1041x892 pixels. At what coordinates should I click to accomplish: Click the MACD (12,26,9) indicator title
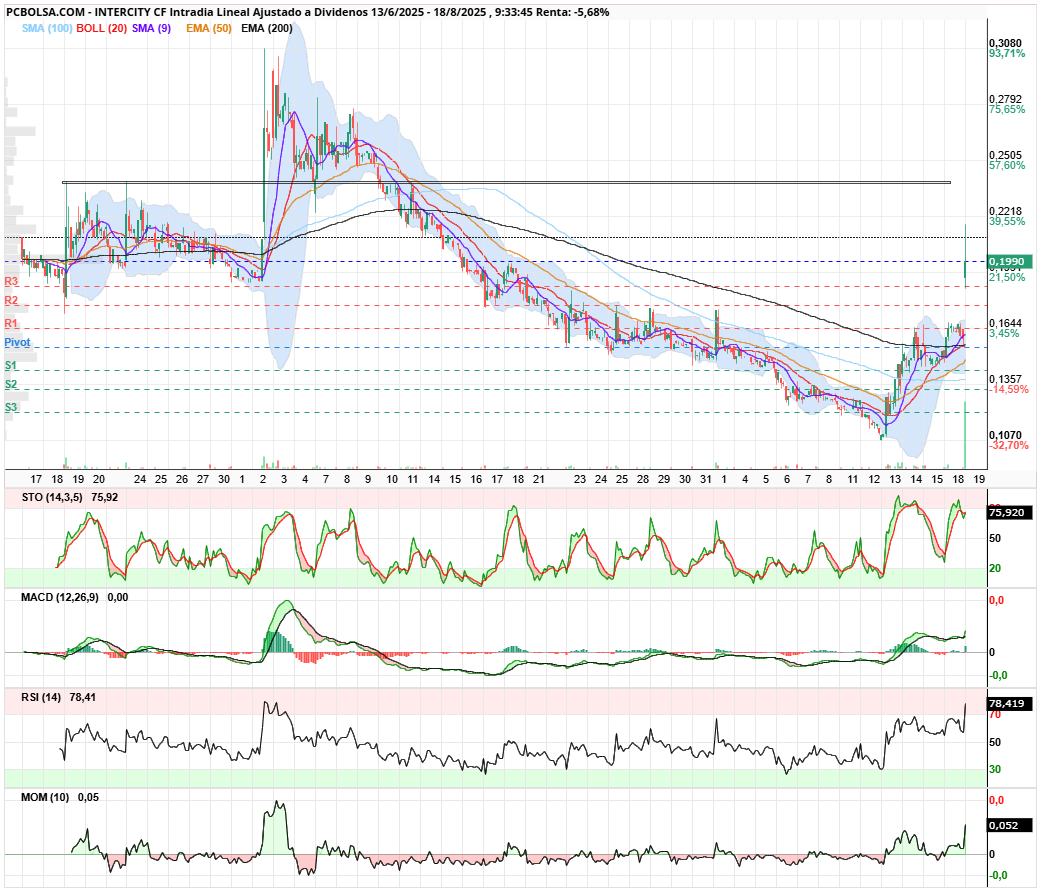60,597
